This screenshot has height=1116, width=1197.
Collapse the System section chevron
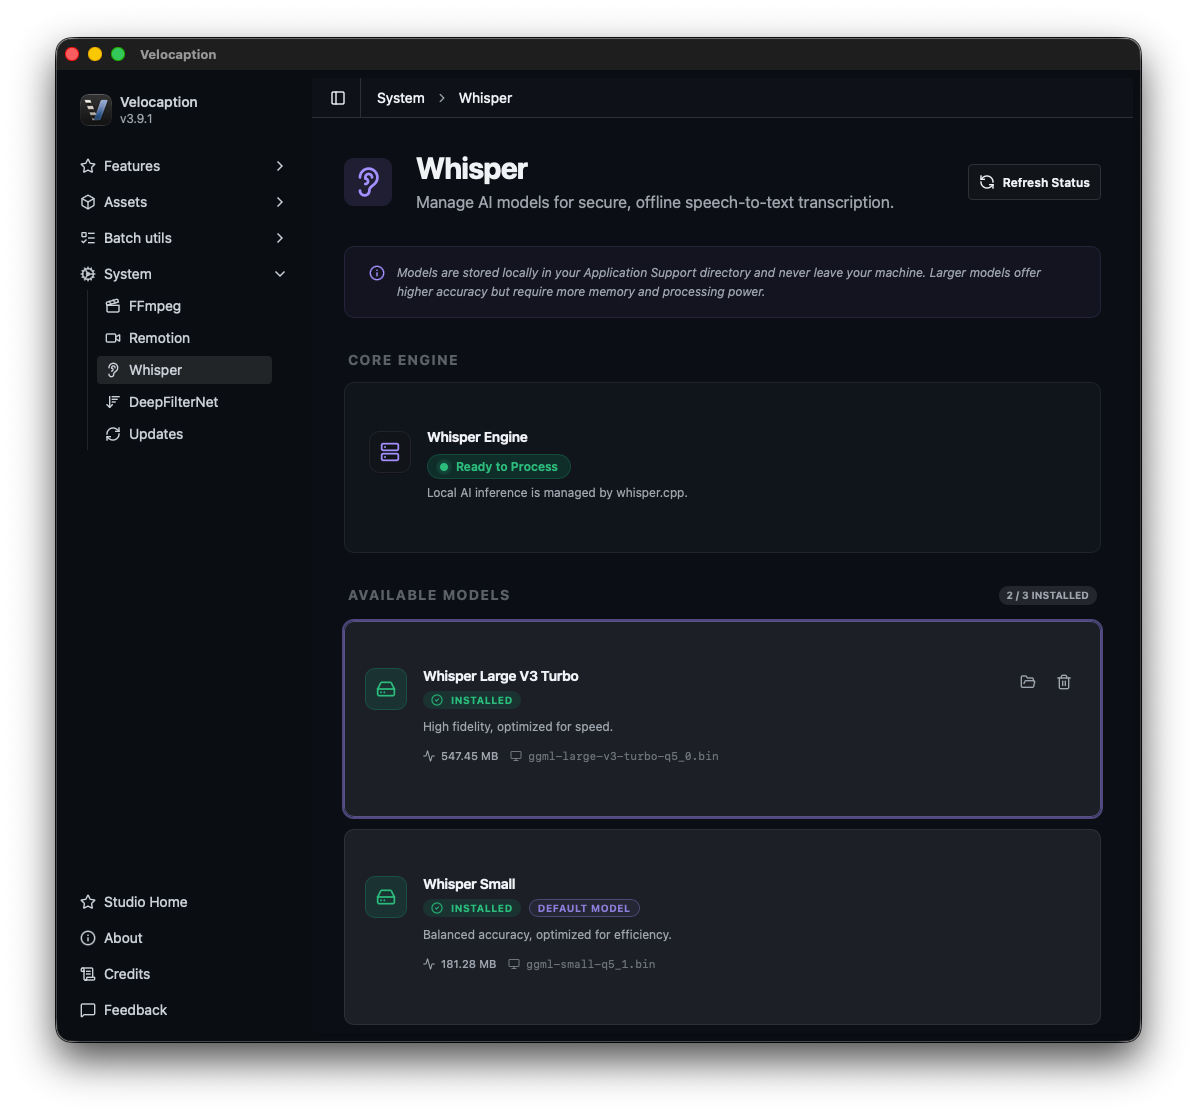click(279, 273)
